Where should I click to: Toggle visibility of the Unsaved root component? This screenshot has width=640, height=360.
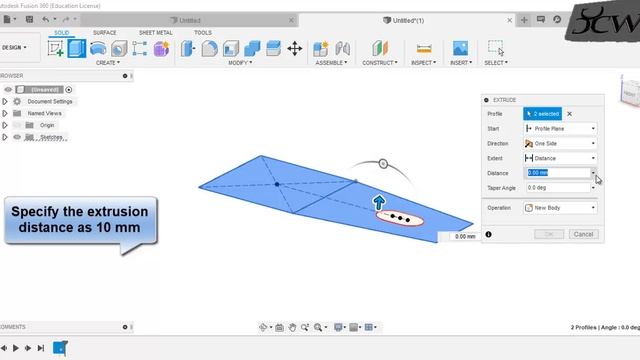coord(8,89)
